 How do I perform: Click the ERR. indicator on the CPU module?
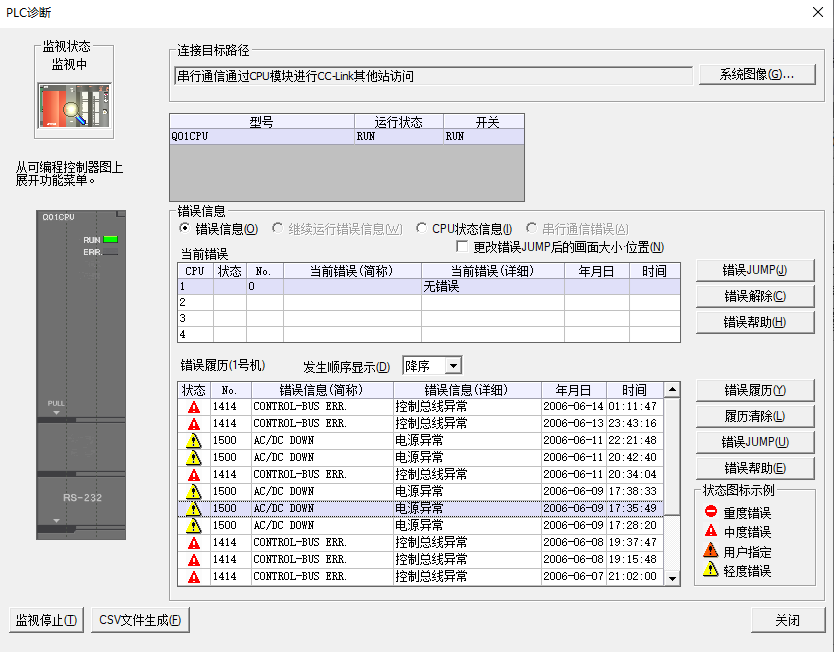(110, 252)
